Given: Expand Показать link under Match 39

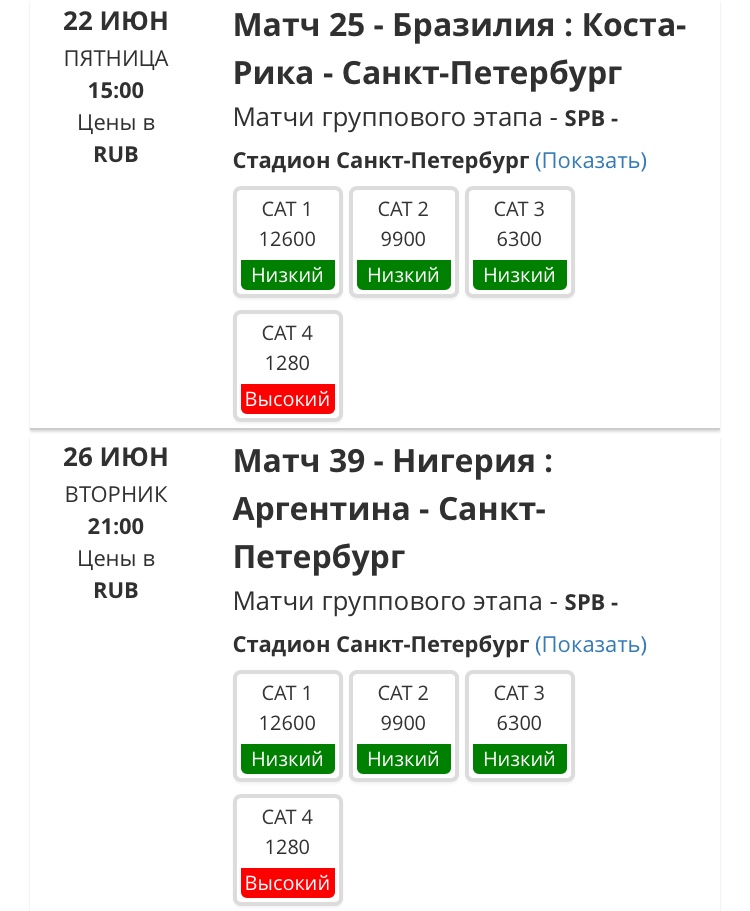Looking at the screenshot, I should [x=591, y=644].
